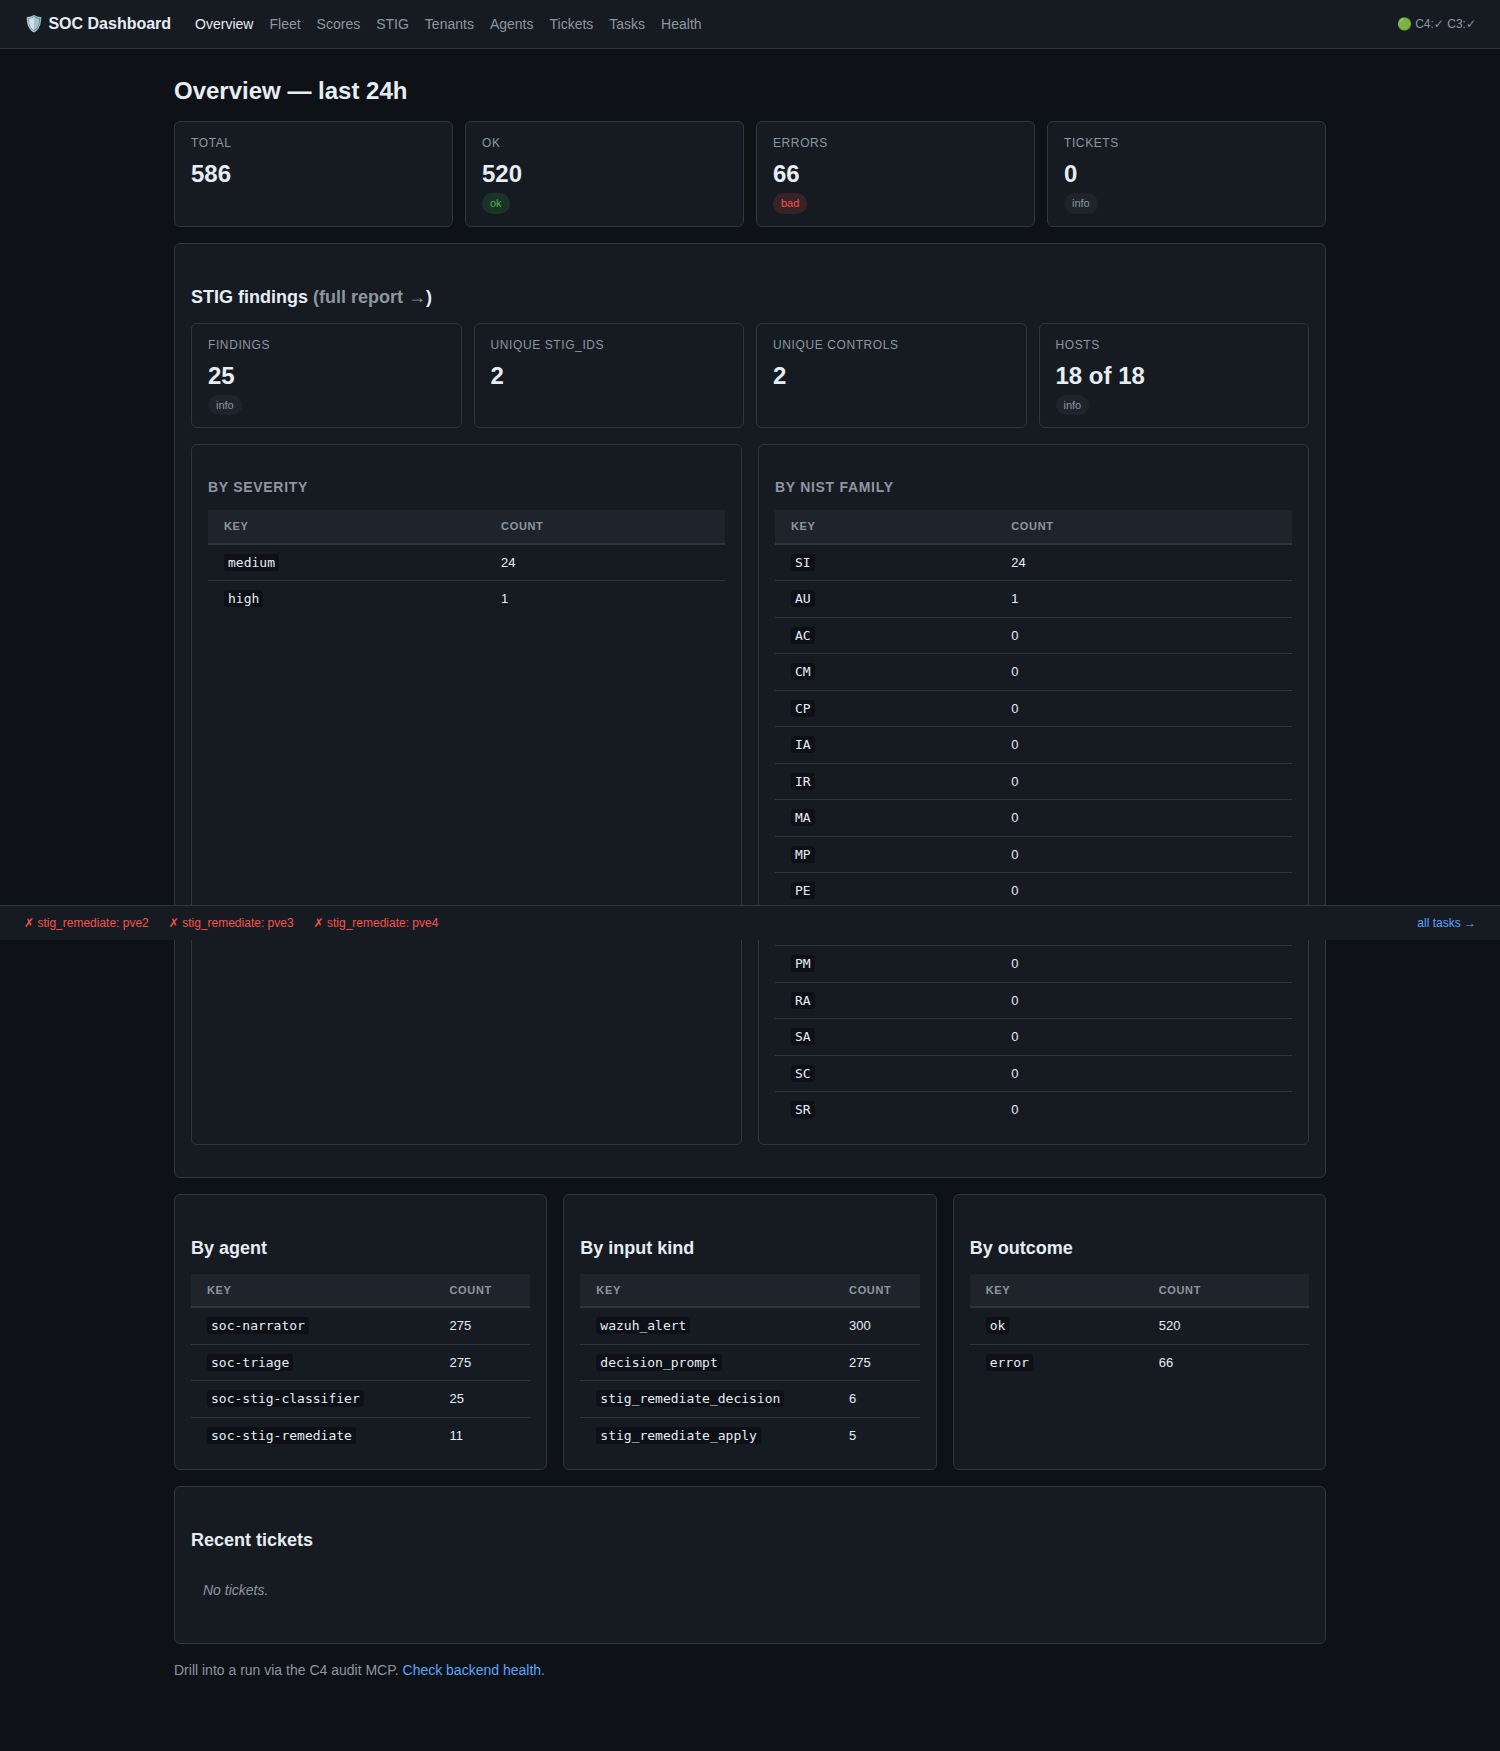Click the soc-stig-remediate agent key

point(281,1436)
